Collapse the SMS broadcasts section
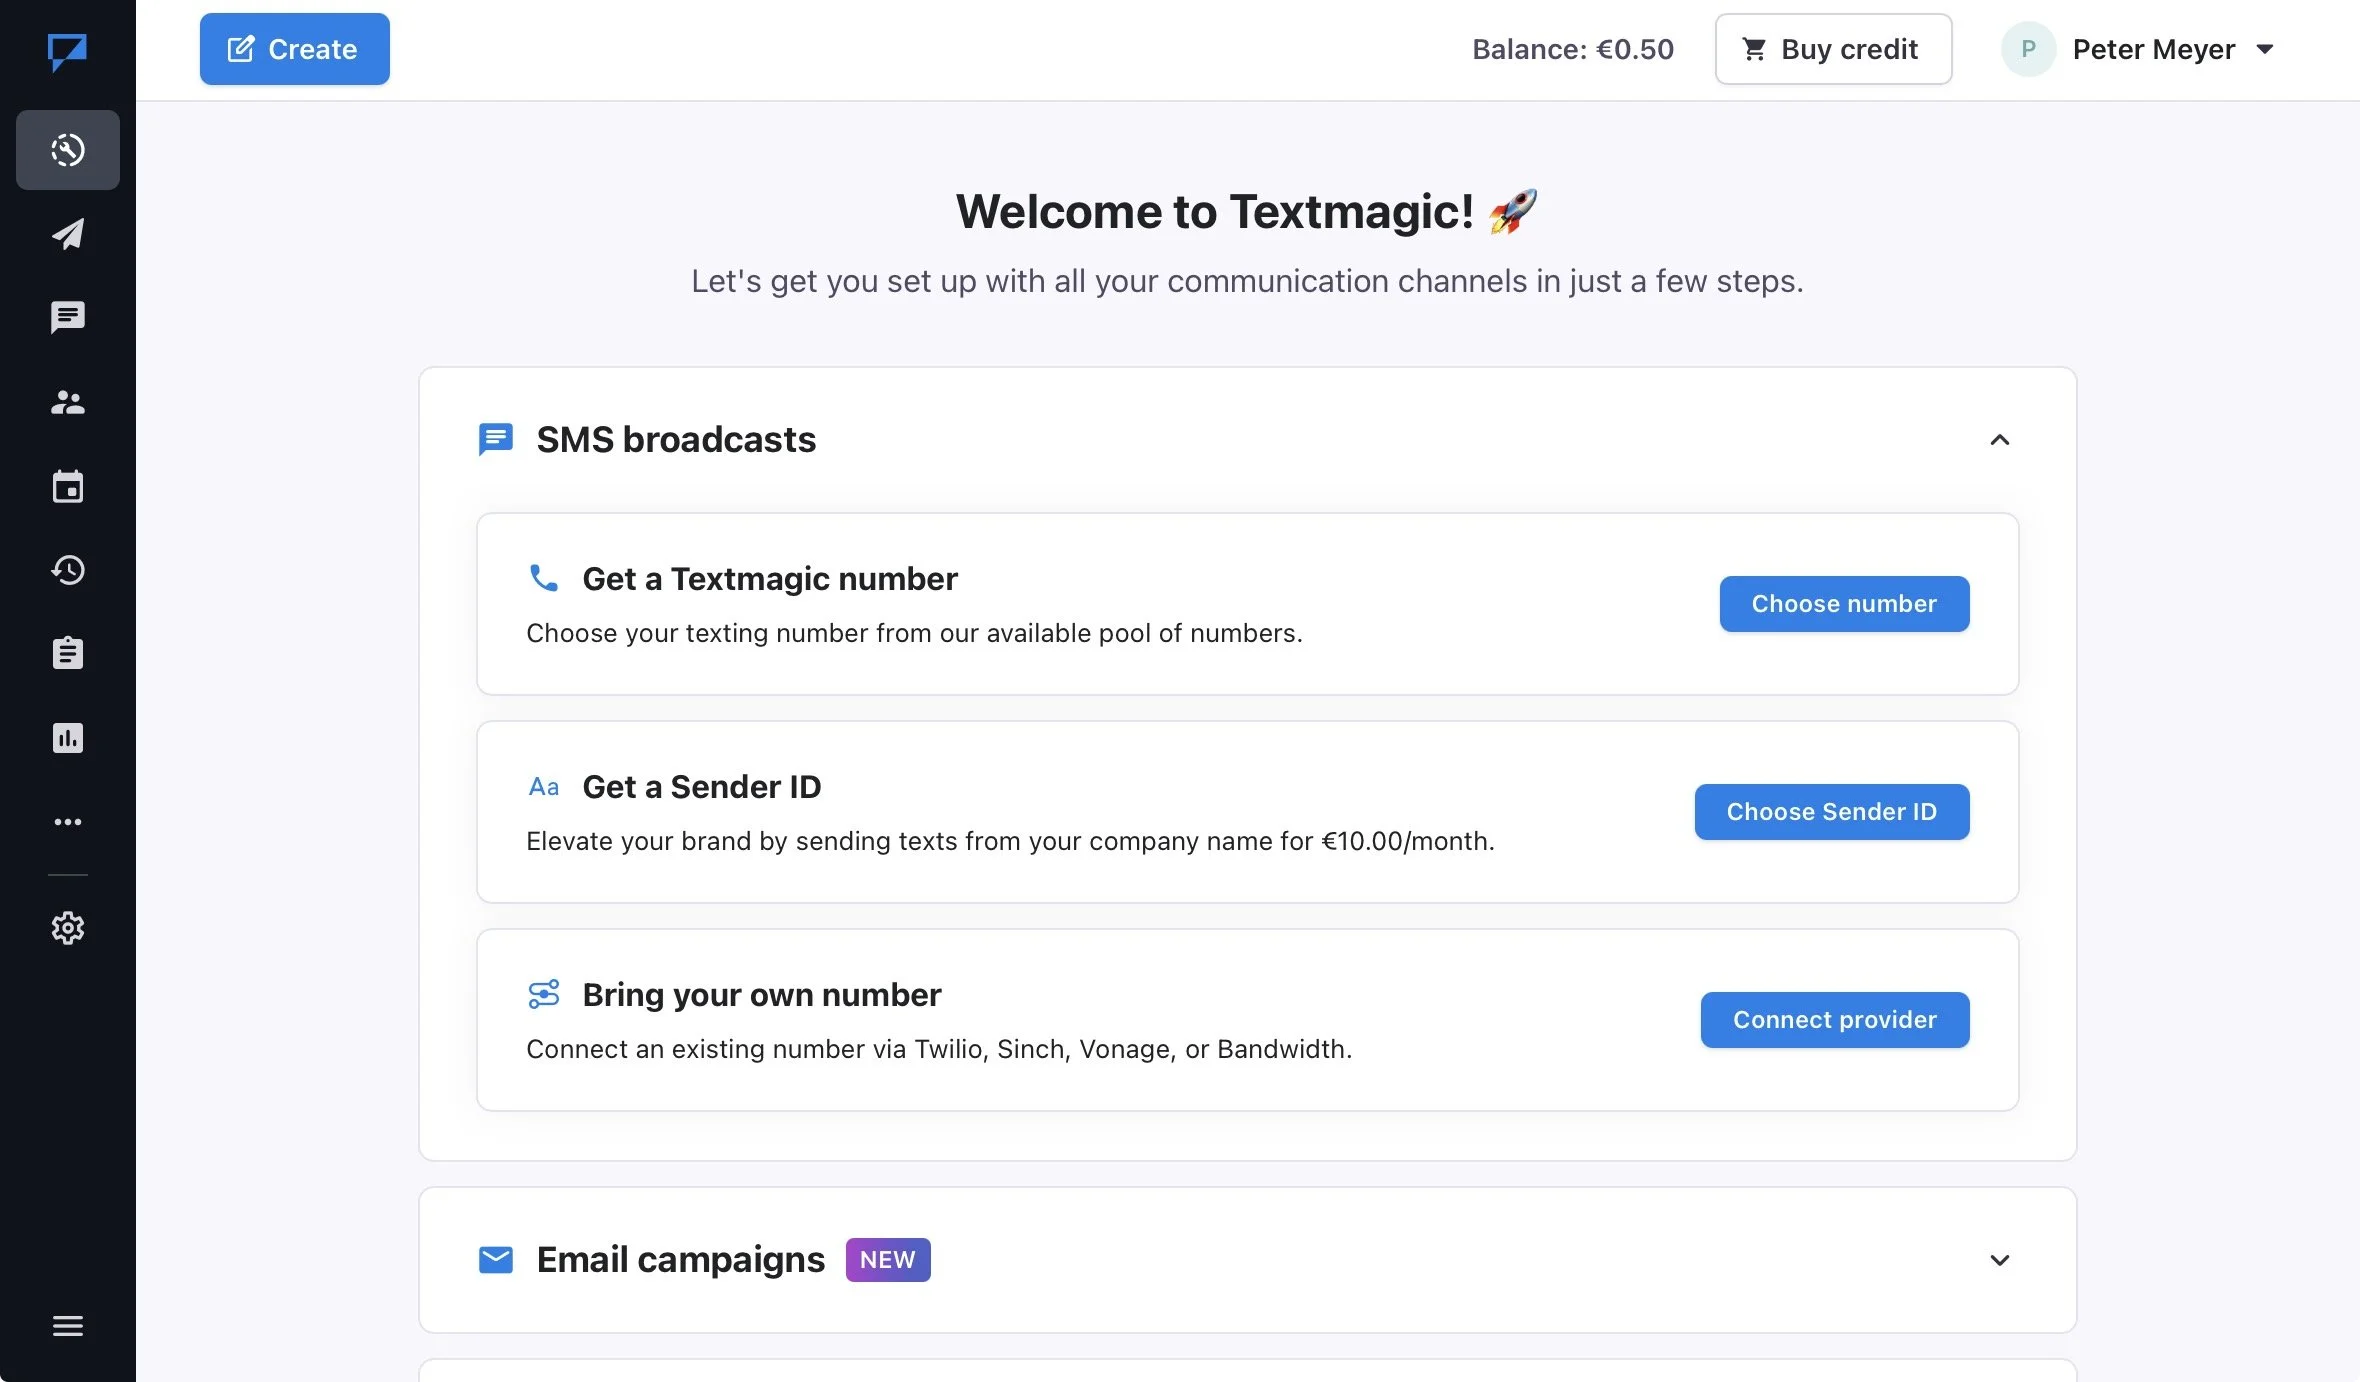 coord(1999,440)
